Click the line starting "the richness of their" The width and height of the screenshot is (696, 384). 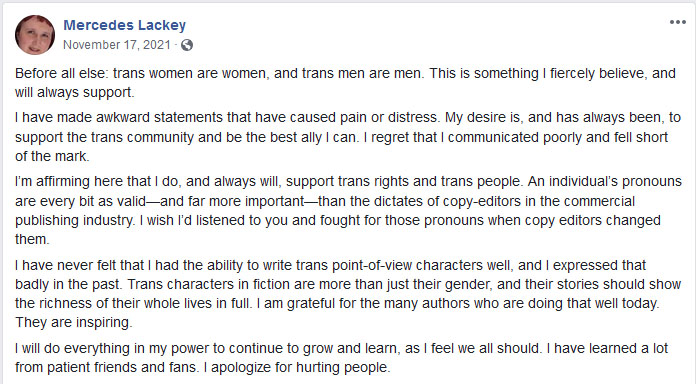click(x=337, y=303)
